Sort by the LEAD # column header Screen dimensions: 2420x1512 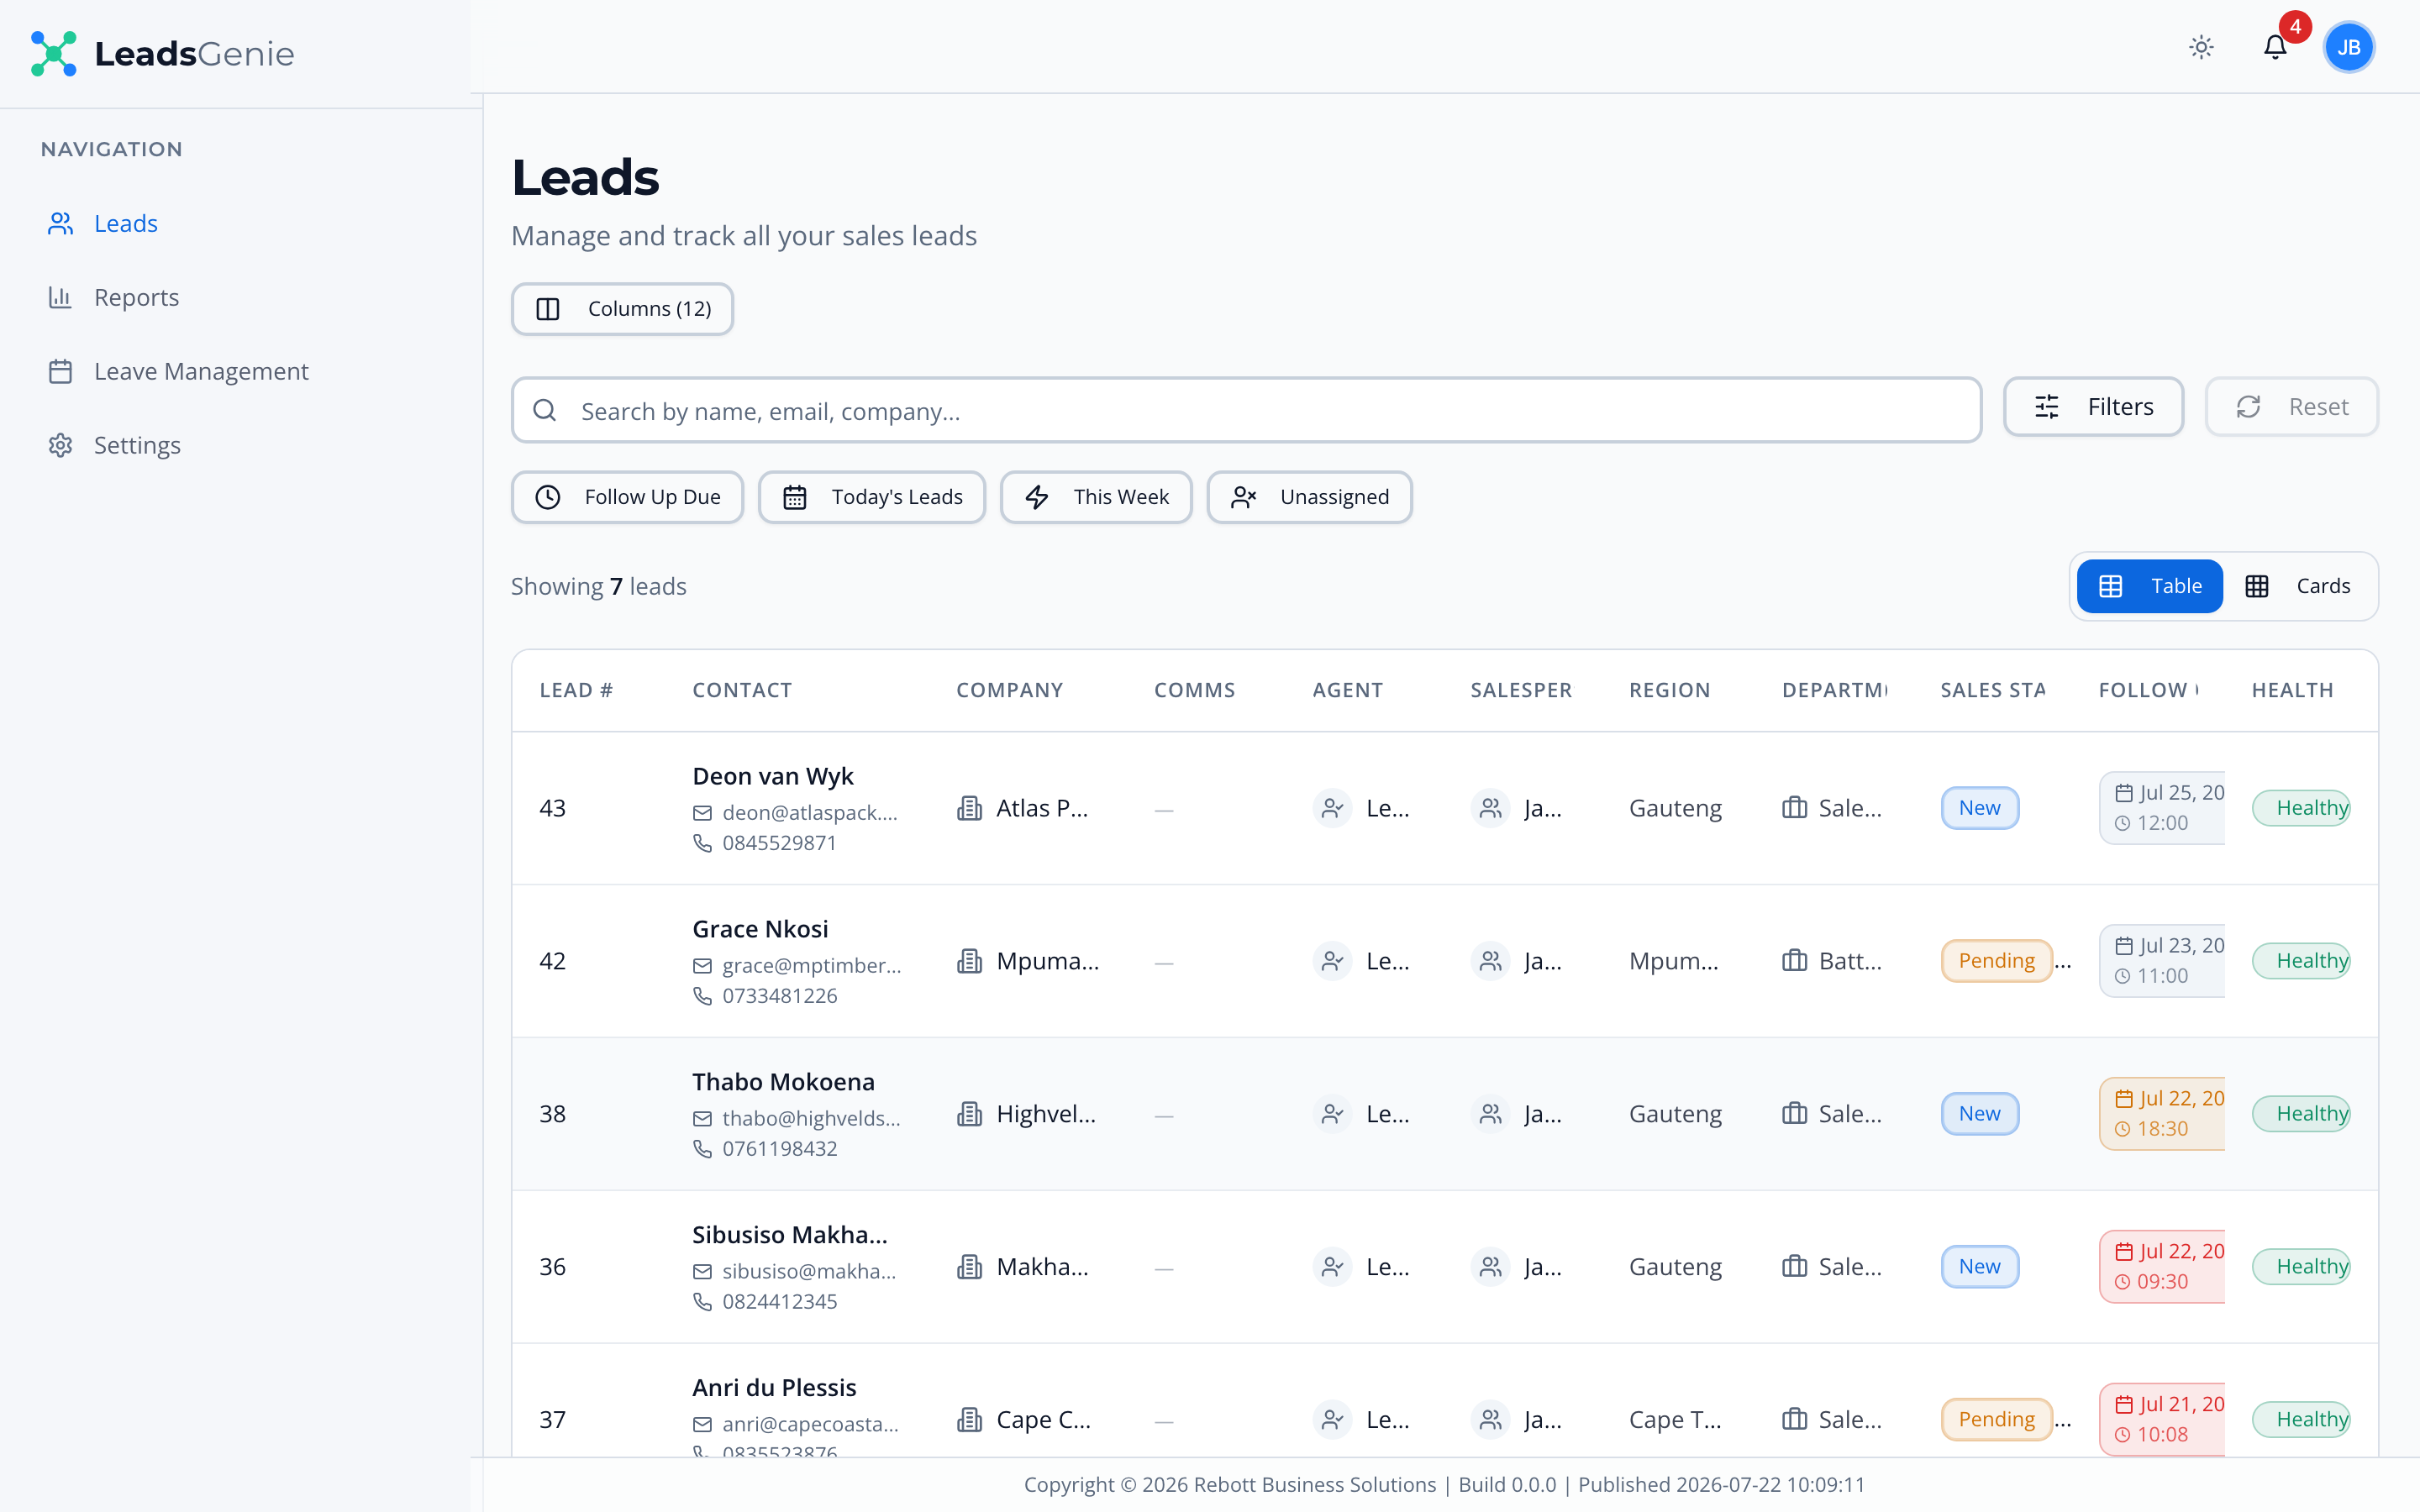coord(576,690)
